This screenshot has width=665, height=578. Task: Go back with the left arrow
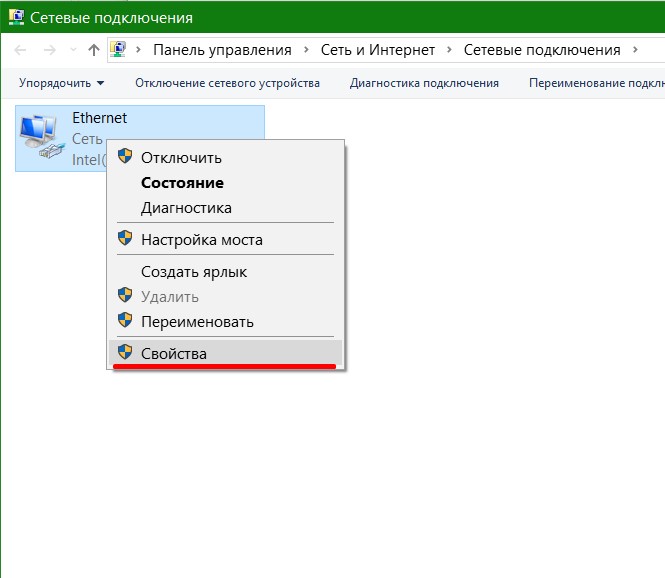(x=20, y=50)
